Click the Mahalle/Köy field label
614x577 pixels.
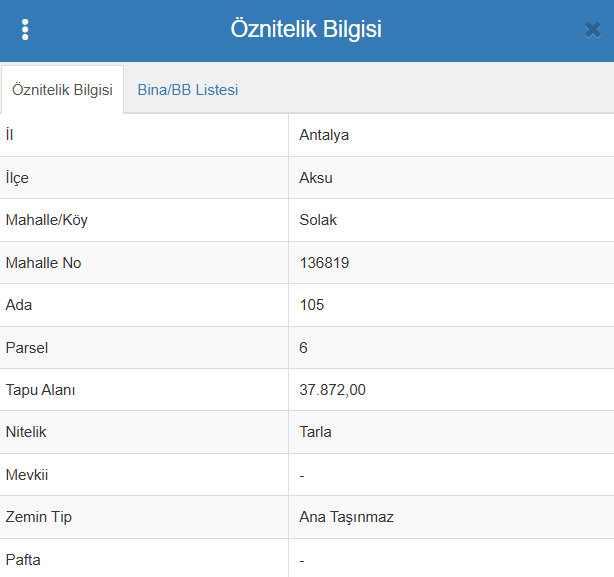(53, 220)
